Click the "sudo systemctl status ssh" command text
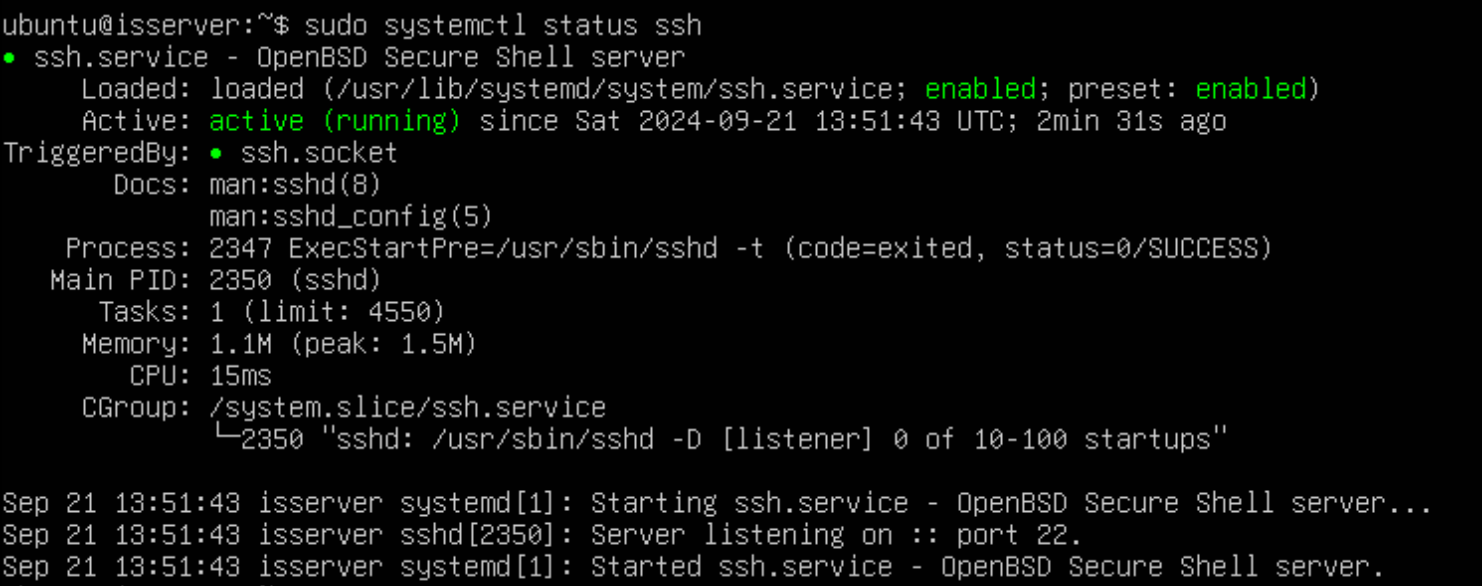 click(x=503, y=25)
